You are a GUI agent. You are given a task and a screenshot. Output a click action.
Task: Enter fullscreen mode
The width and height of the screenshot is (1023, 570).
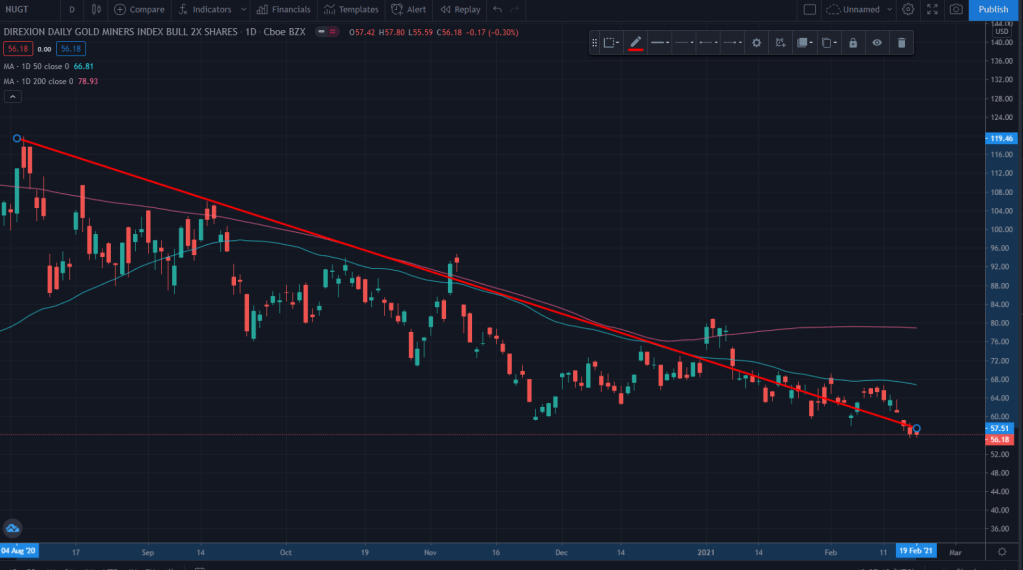(x=932, y=9)
